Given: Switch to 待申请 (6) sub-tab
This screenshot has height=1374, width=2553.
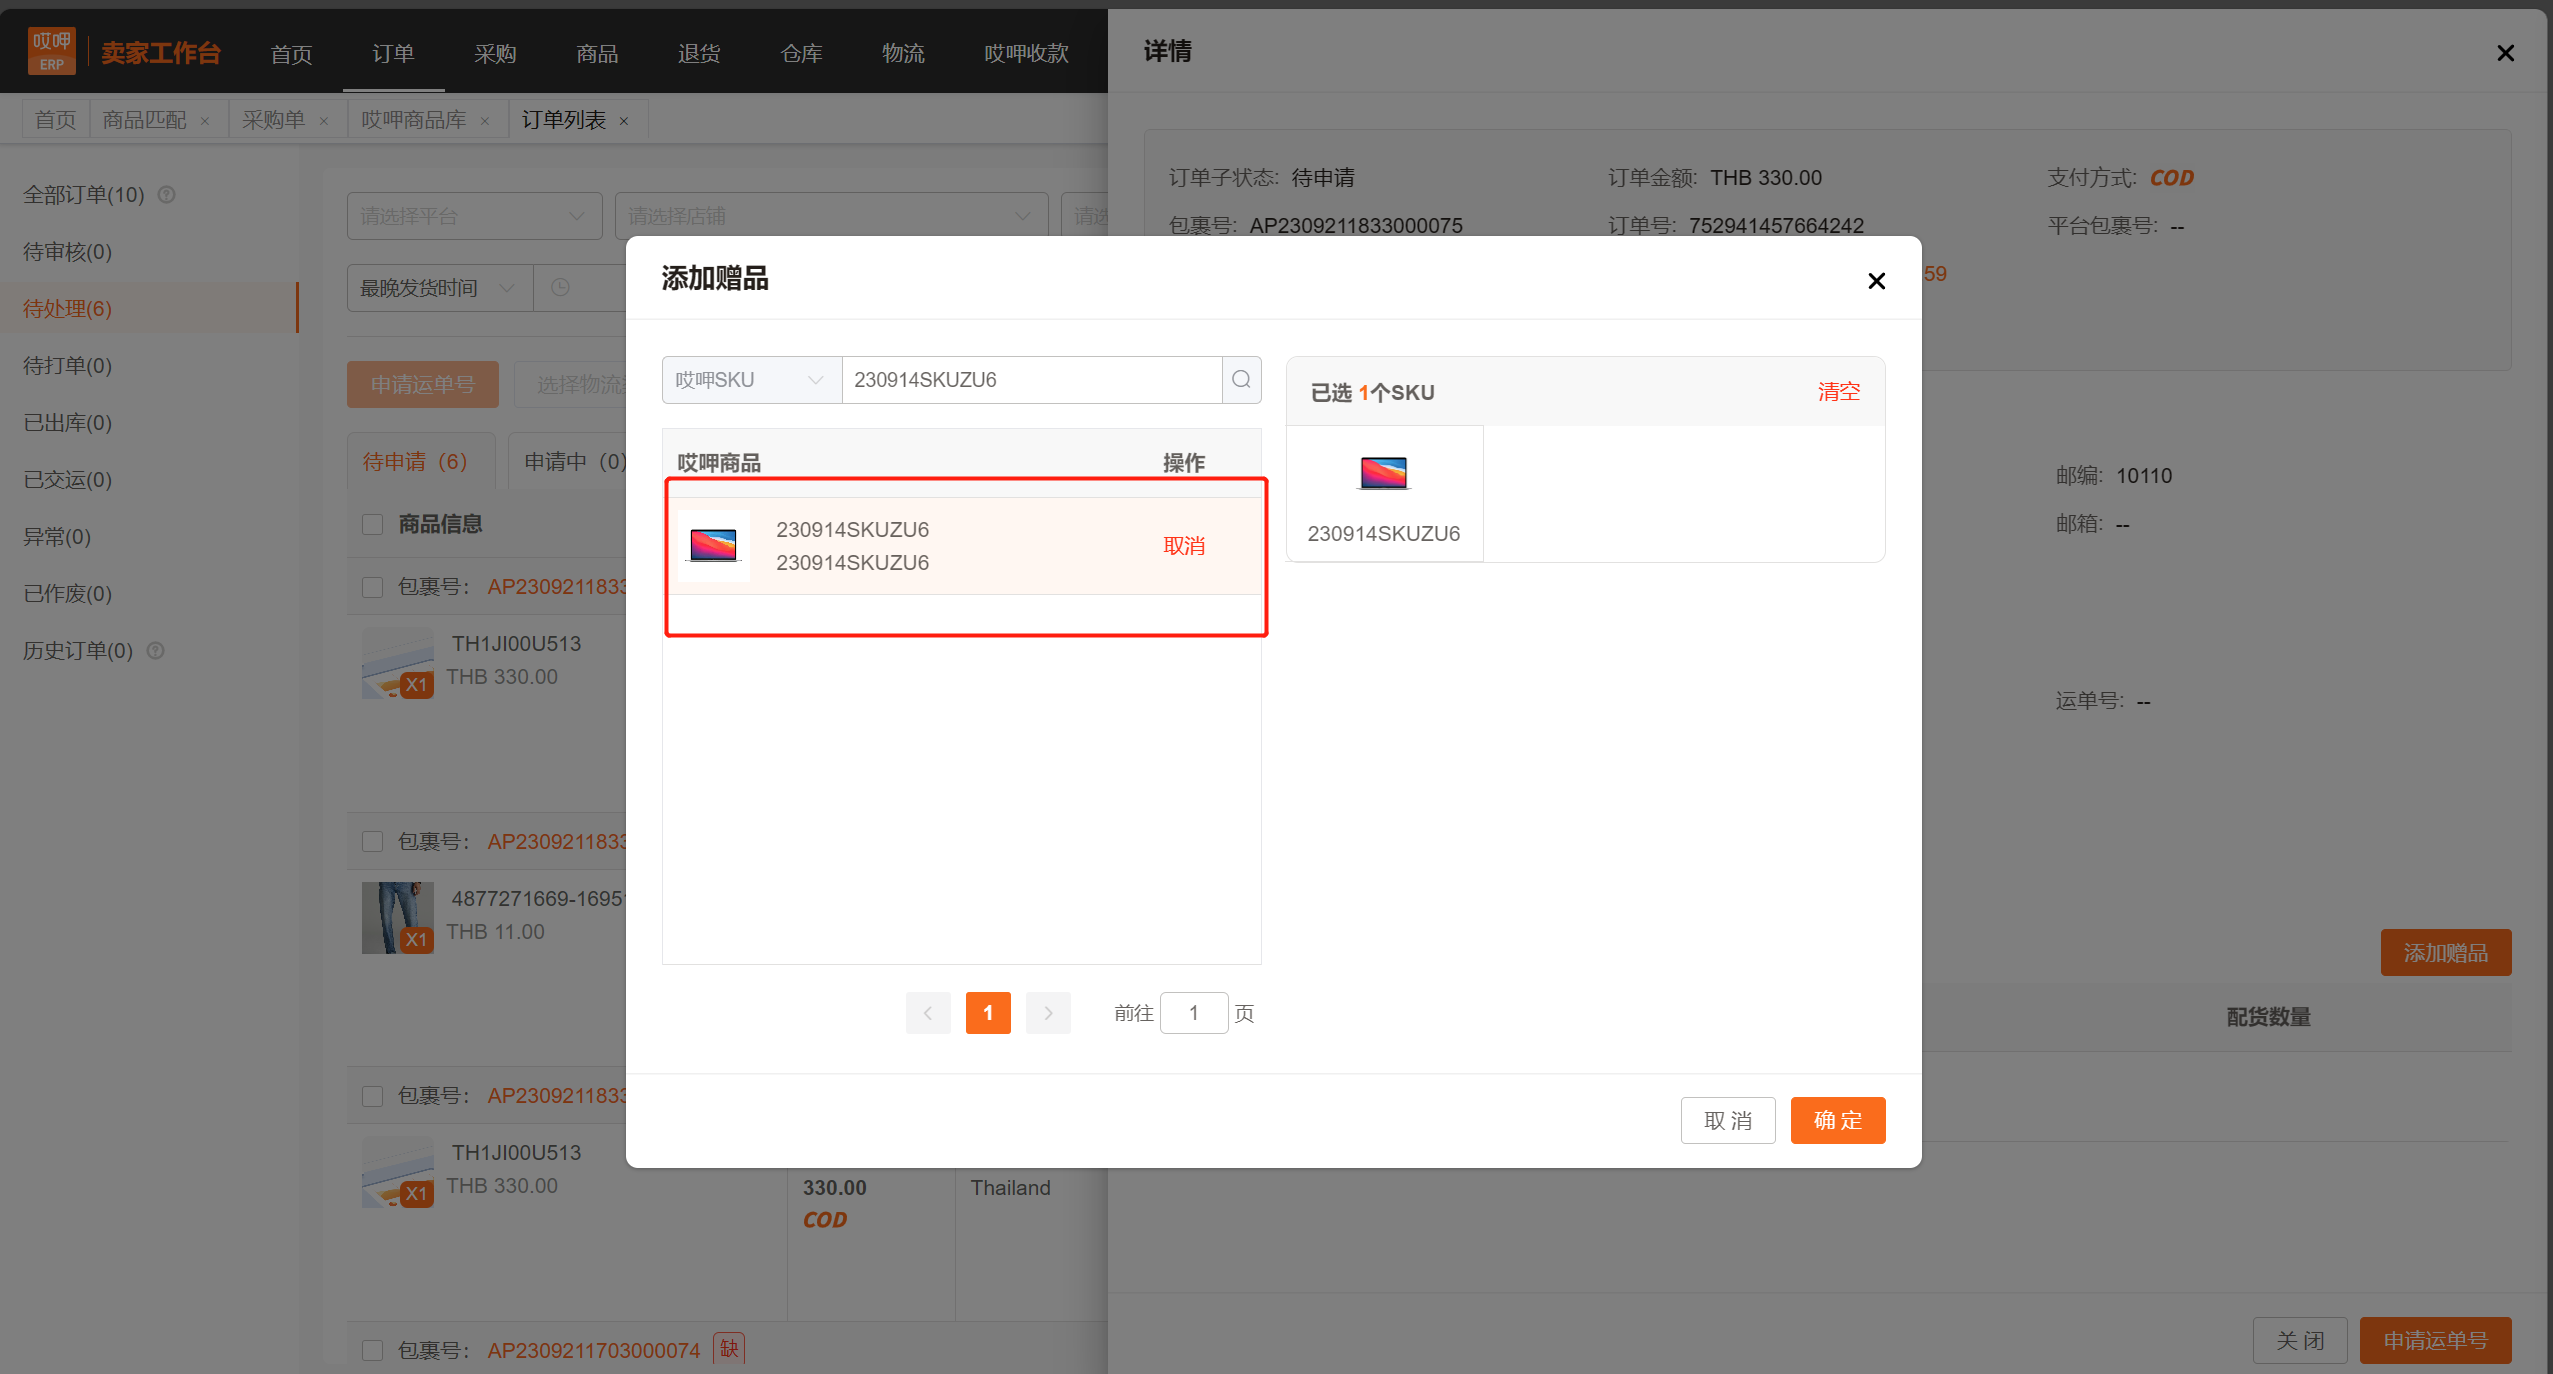Looking at the screenshot, I should [x=421, y=461].
